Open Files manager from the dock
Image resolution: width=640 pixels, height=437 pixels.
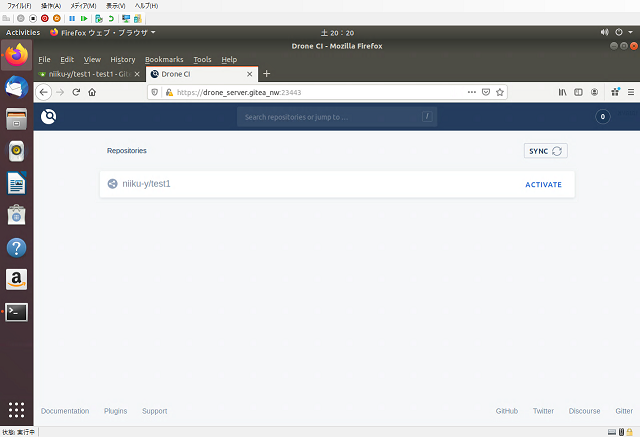(x=16, y=119)
